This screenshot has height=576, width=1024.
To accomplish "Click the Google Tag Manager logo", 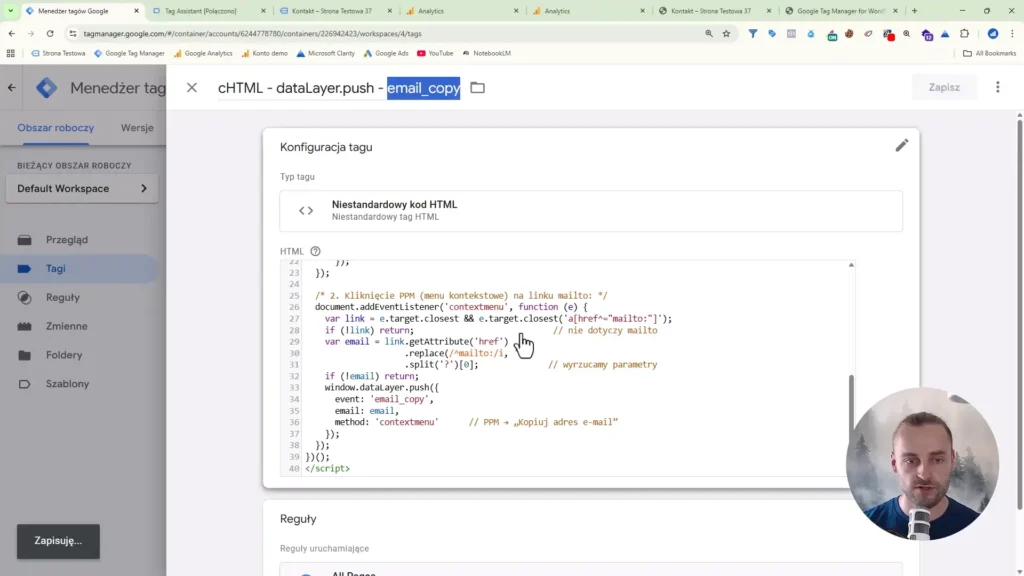I will click(46, 88).
